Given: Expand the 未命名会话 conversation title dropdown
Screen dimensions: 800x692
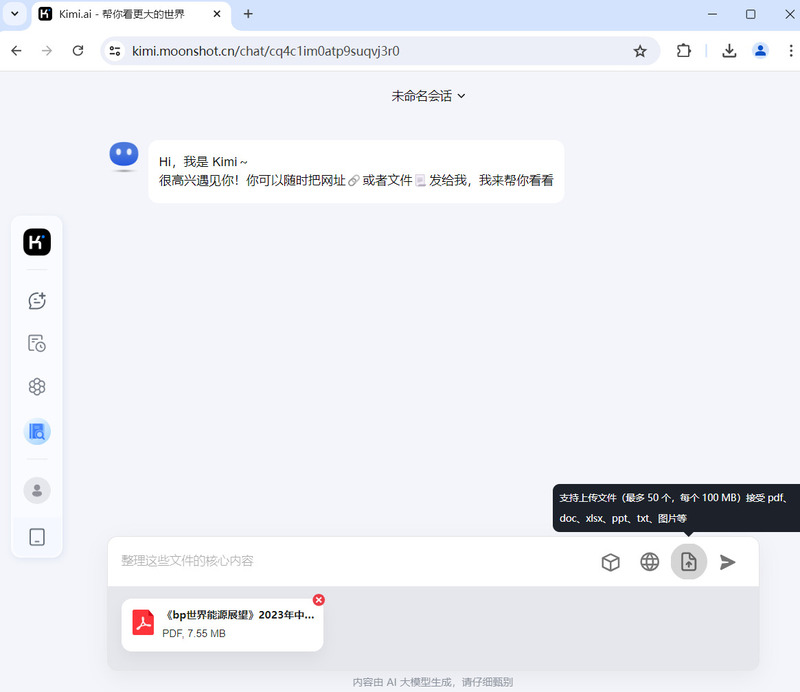Looking at the screenshot, I should (x=428, y=96).
